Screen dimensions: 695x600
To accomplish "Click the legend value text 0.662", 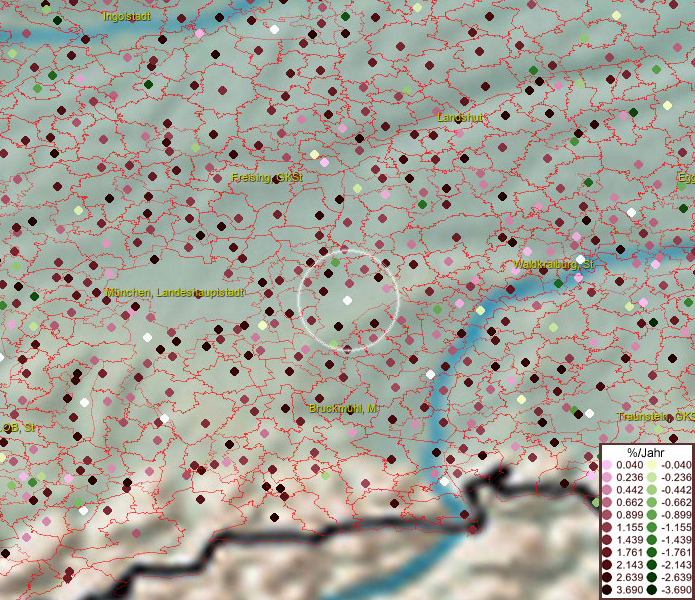I will click(630, 503).
